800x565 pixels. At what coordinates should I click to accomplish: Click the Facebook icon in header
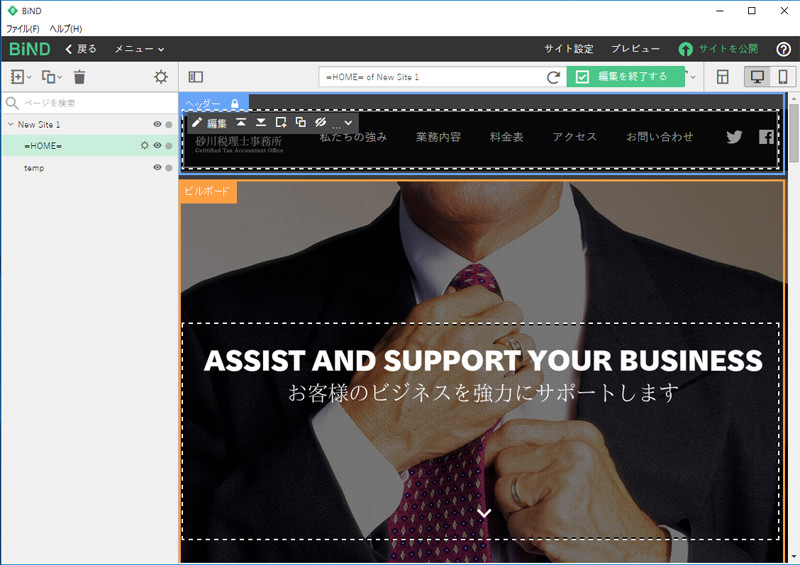click(766, 137)
